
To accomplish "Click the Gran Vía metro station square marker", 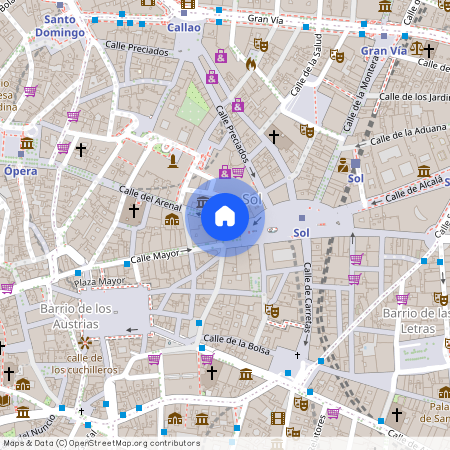I will [384, 36].
